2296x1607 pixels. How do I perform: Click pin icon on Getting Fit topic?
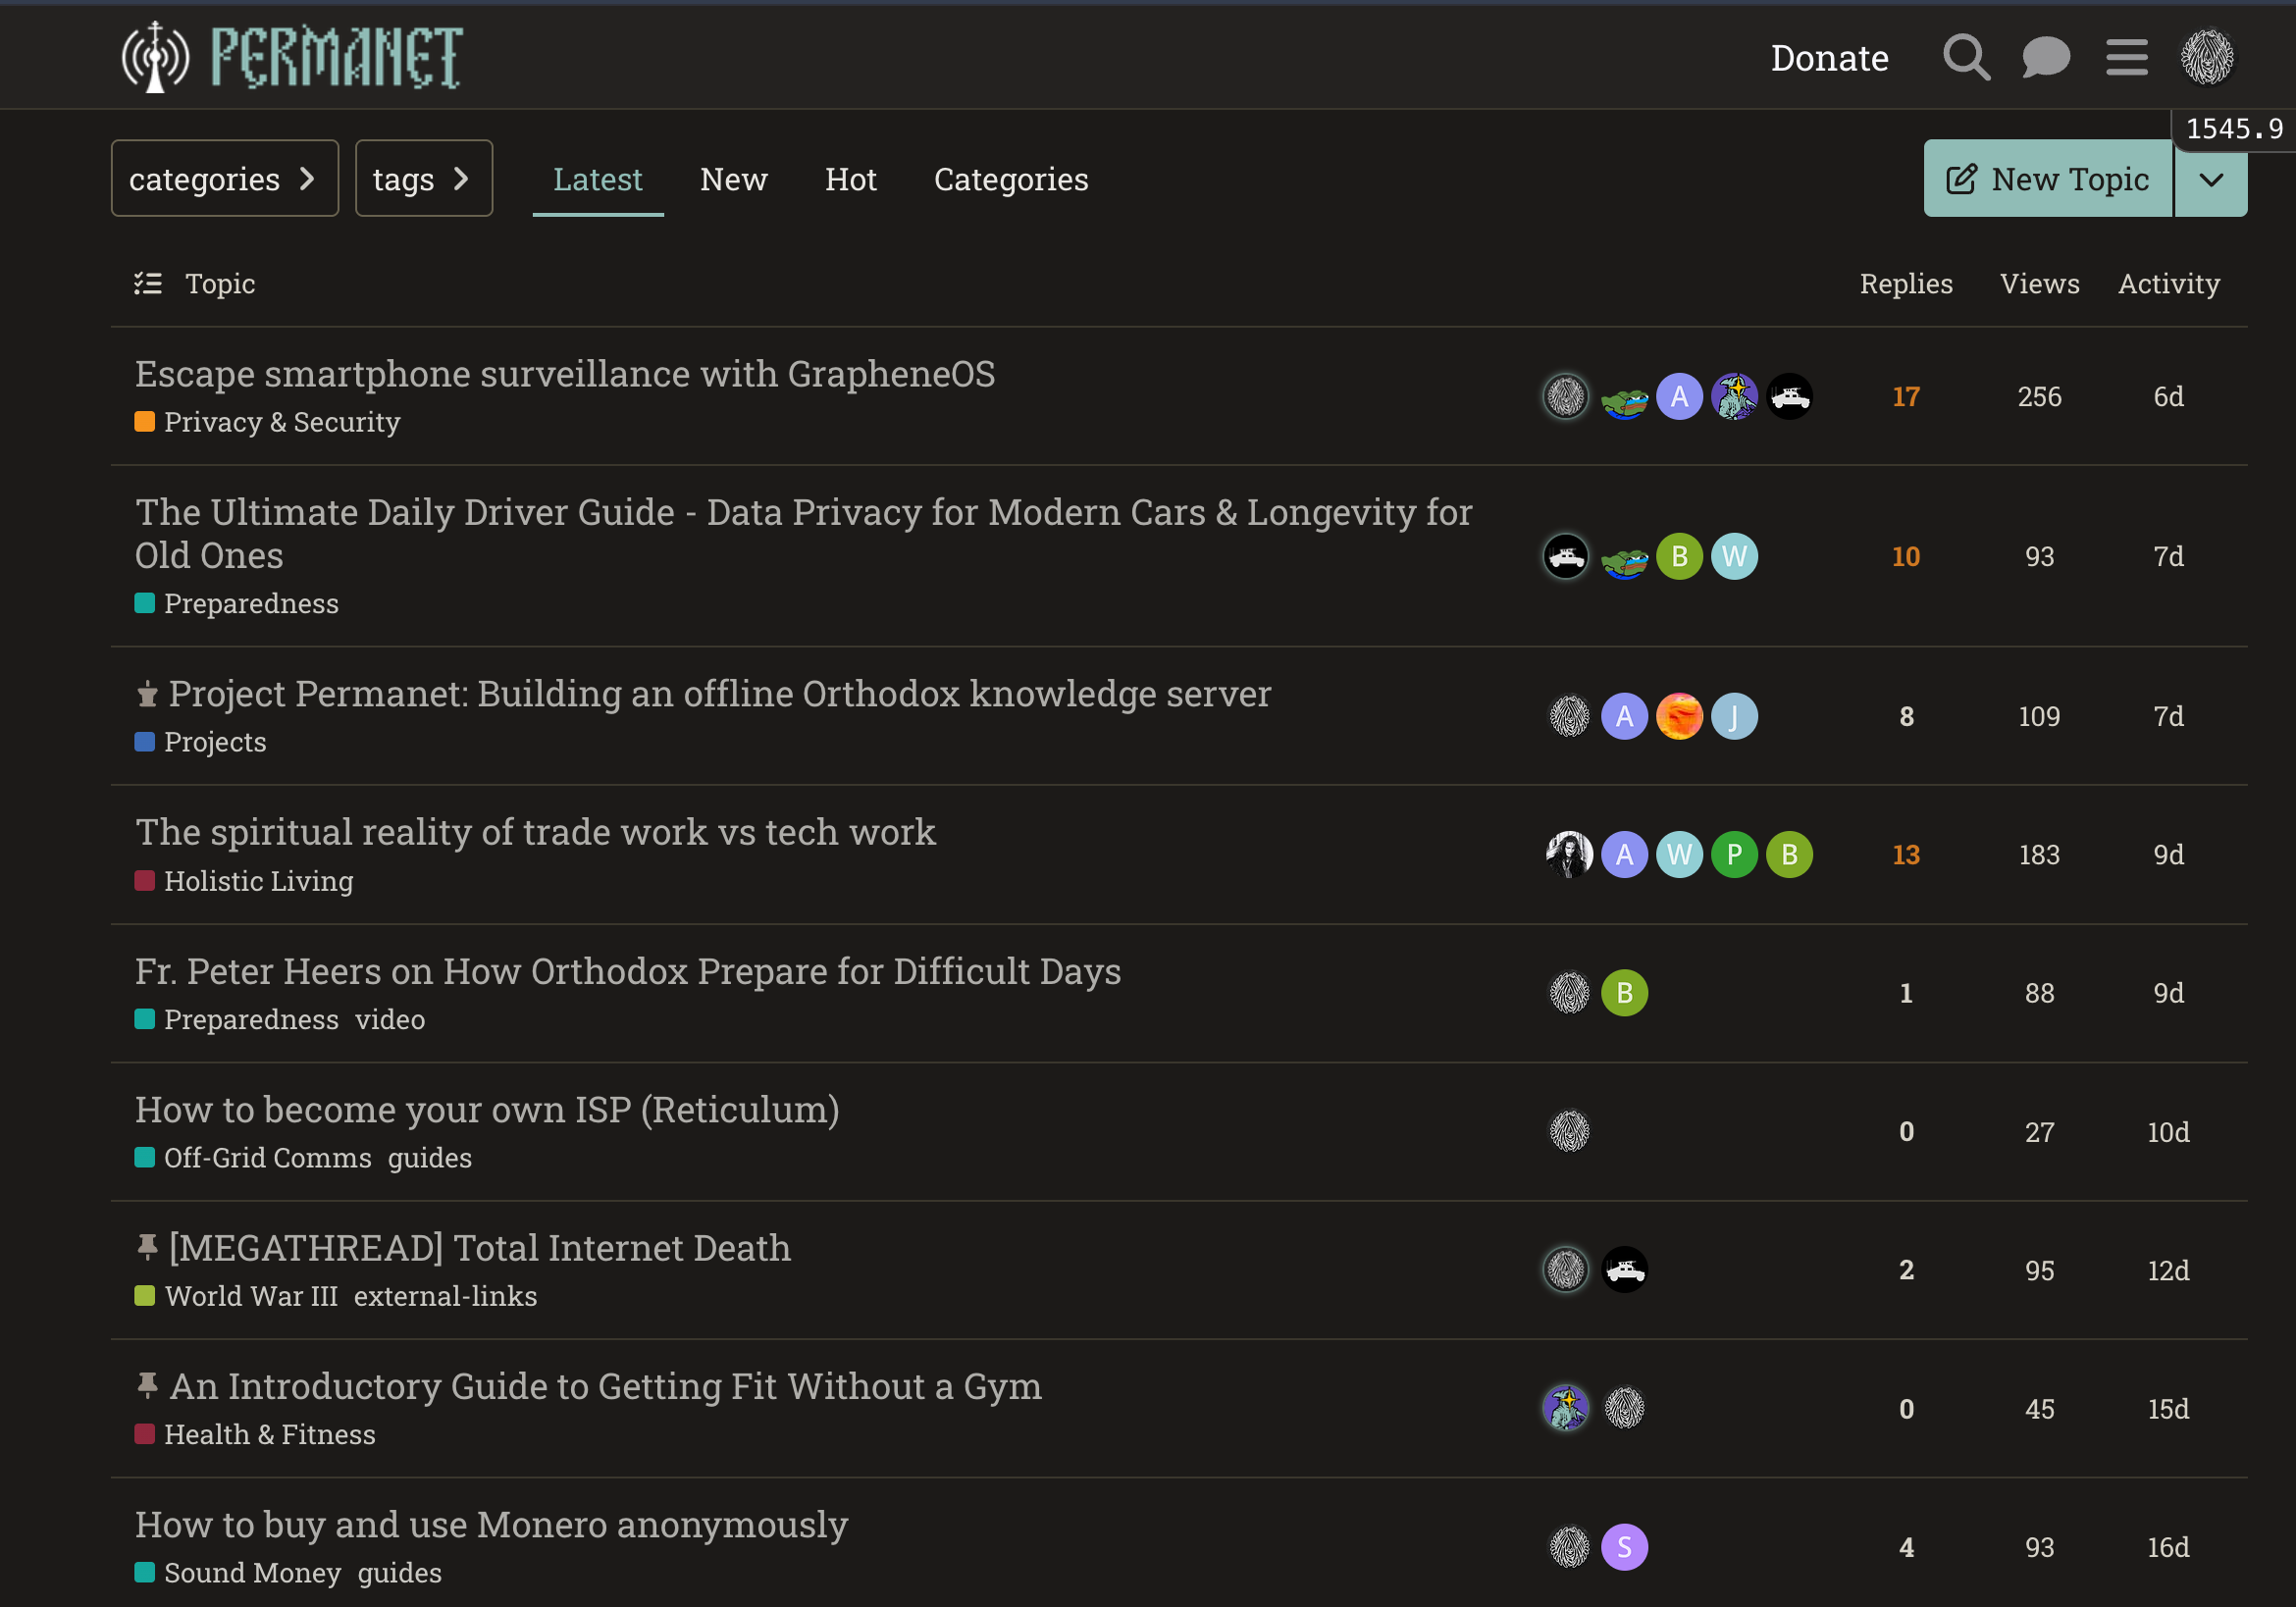click(x=147, y=1385)
